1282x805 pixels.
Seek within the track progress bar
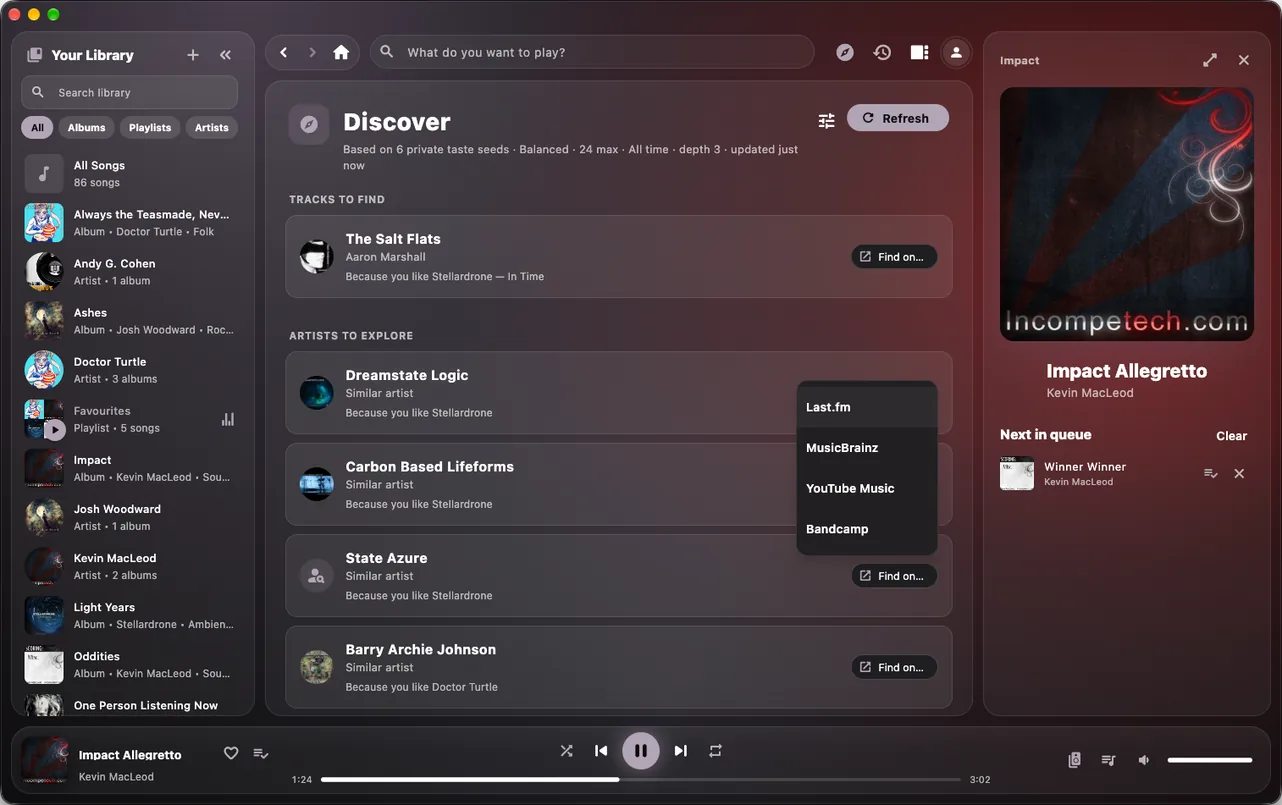[x=641, y=779]
